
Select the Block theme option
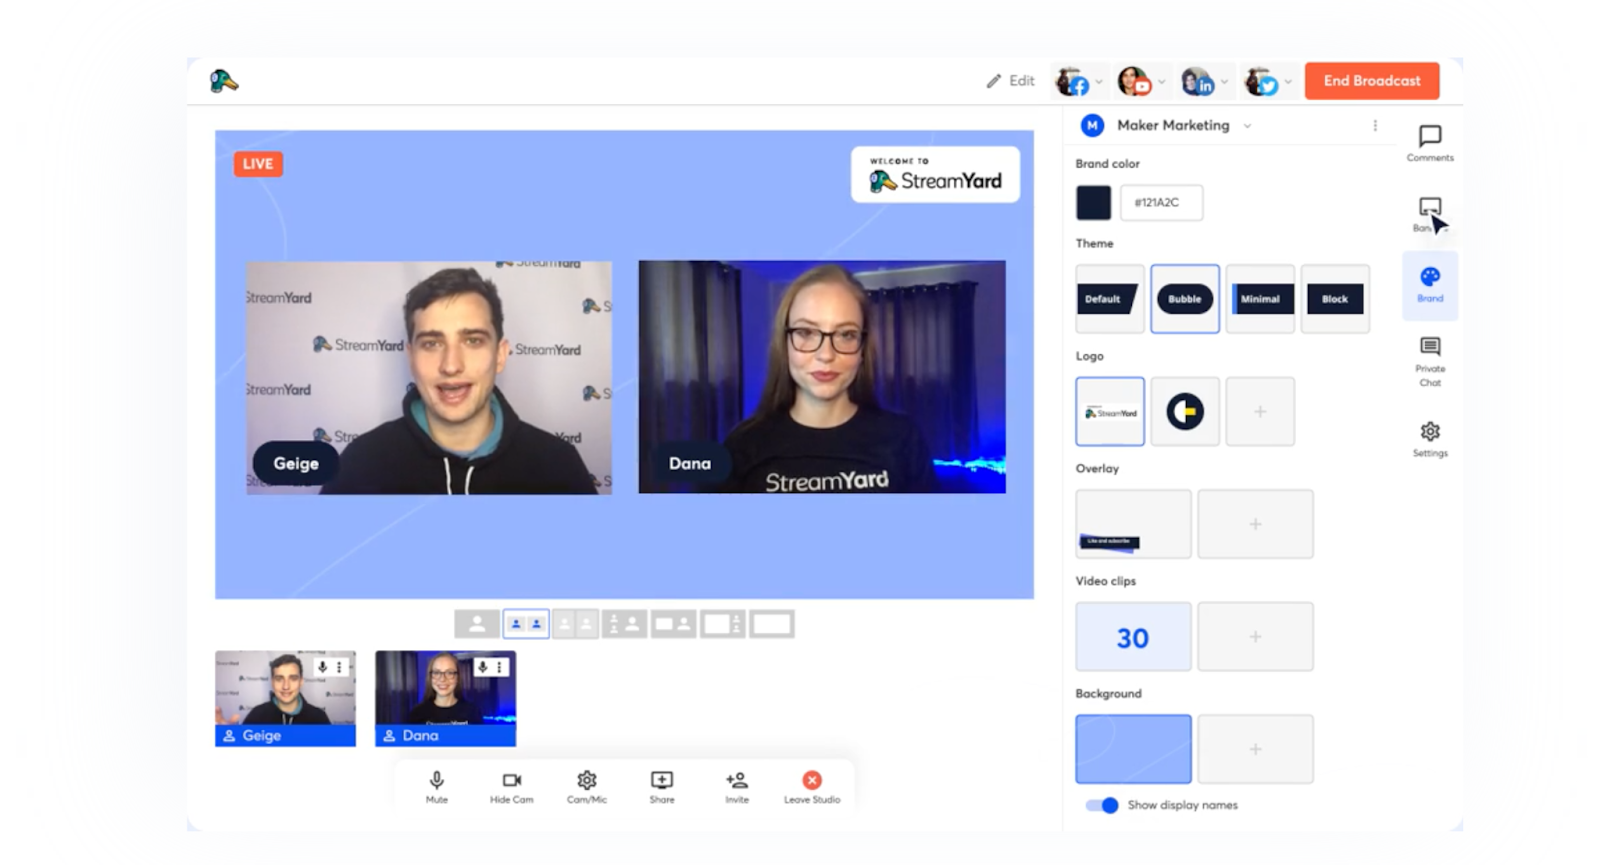1335,299
